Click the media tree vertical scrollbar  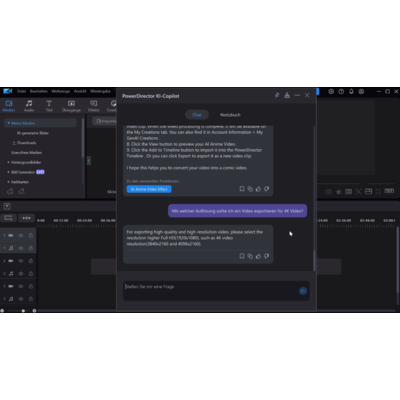click(83, 138)
